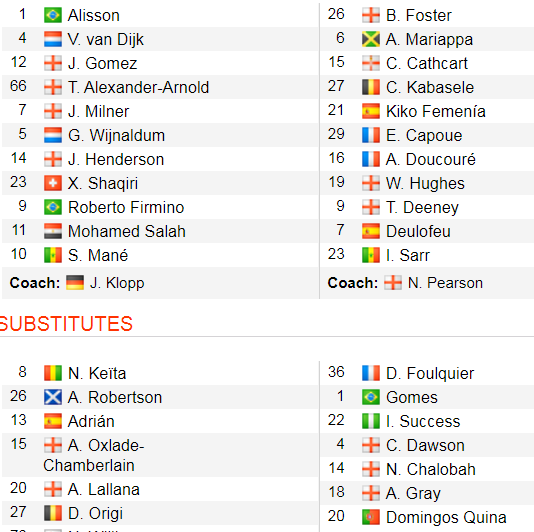Select Roberto Firmino in the lineup
The height and width of the screenshot is (532, 534).
pos(126,207)
